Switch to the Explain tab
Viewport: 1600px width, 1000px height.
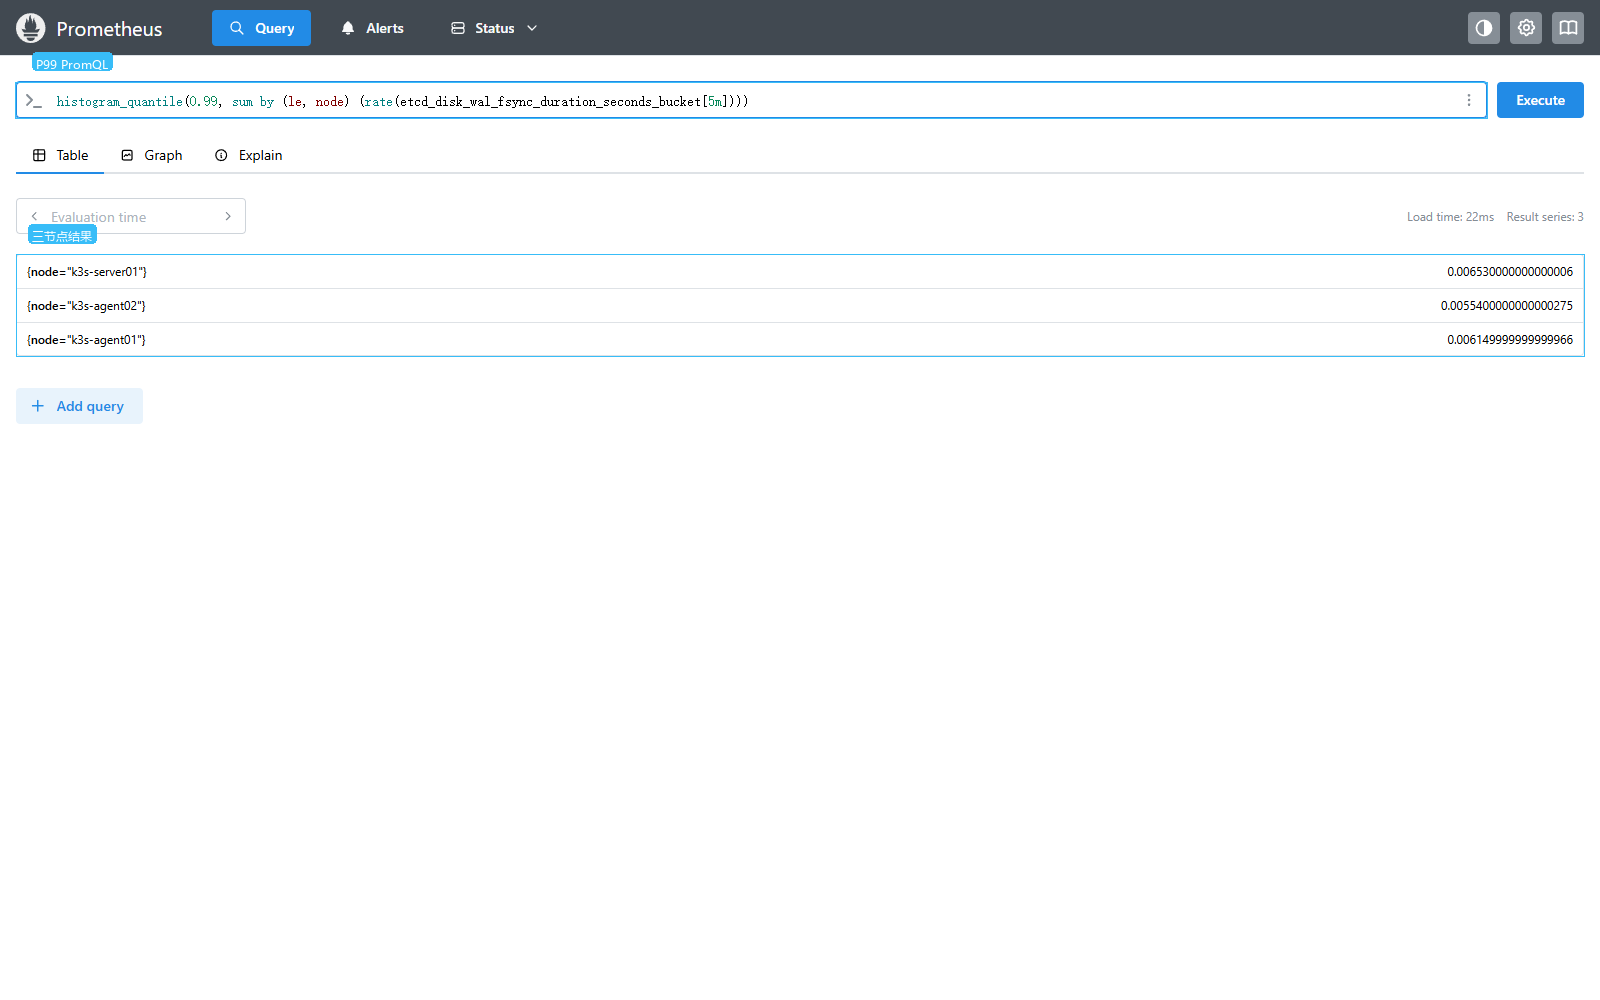point(248,155)
